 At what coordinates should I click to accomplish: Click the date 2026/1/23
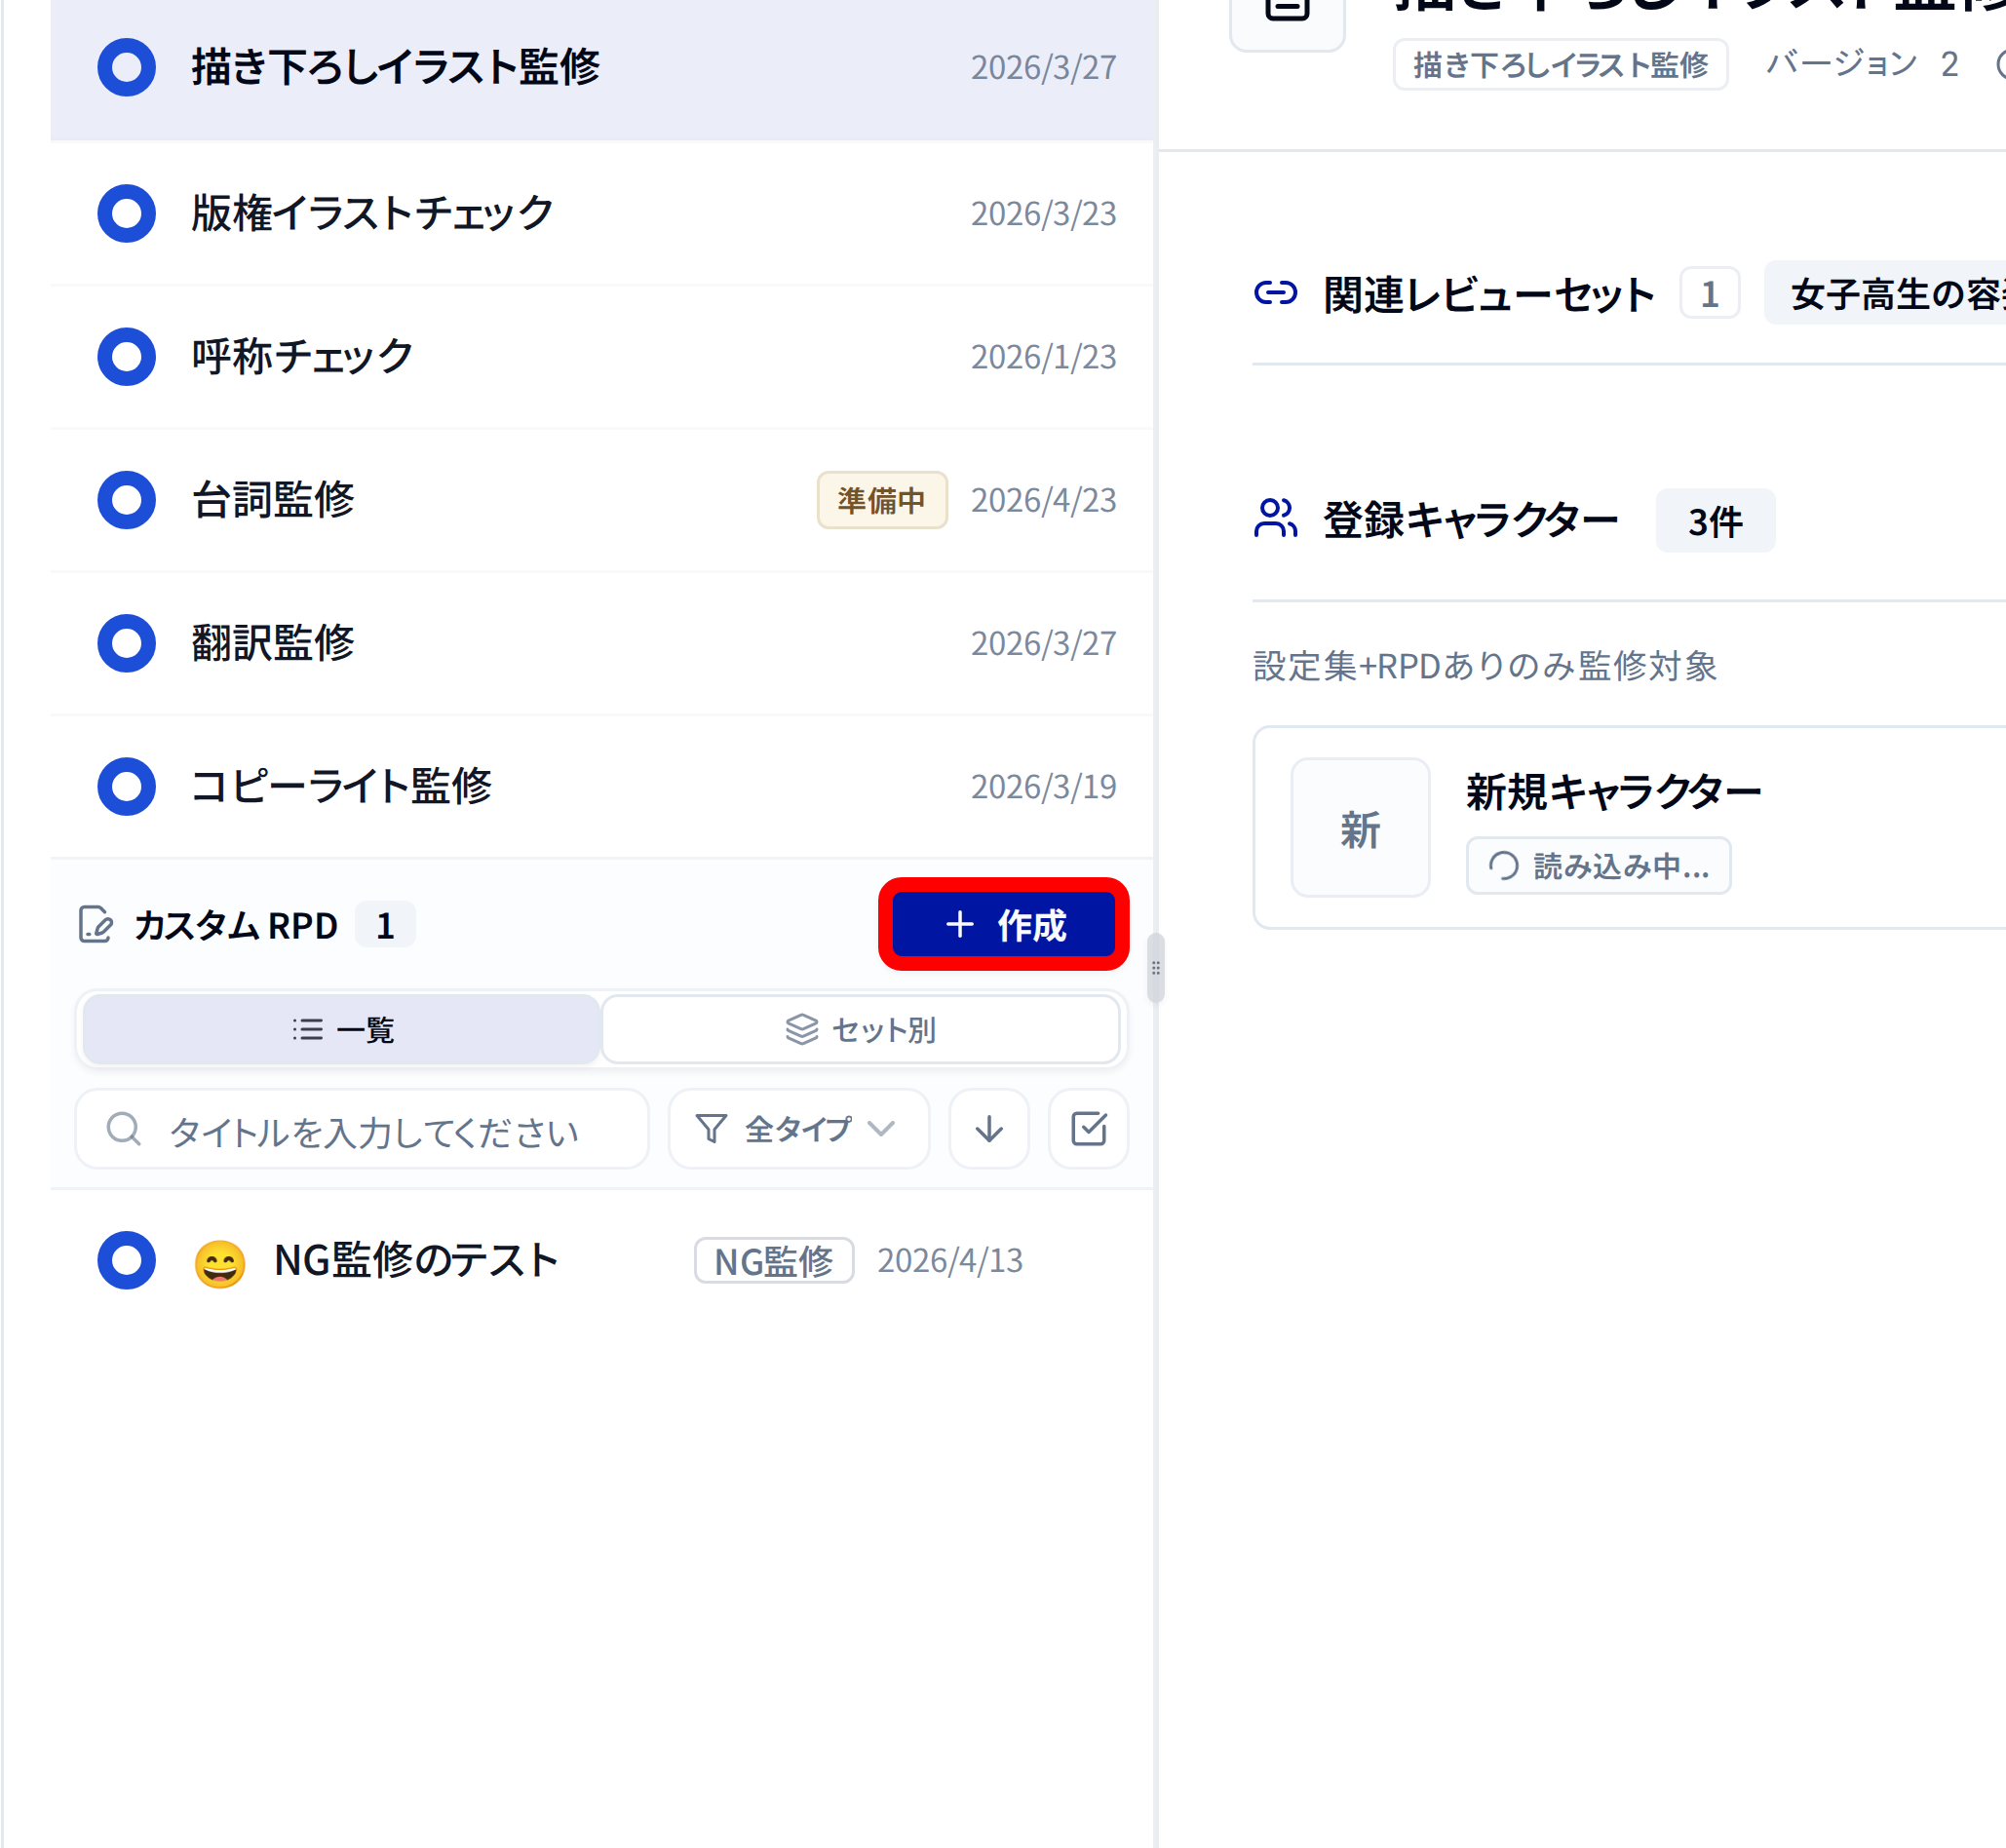[1043, 357]
